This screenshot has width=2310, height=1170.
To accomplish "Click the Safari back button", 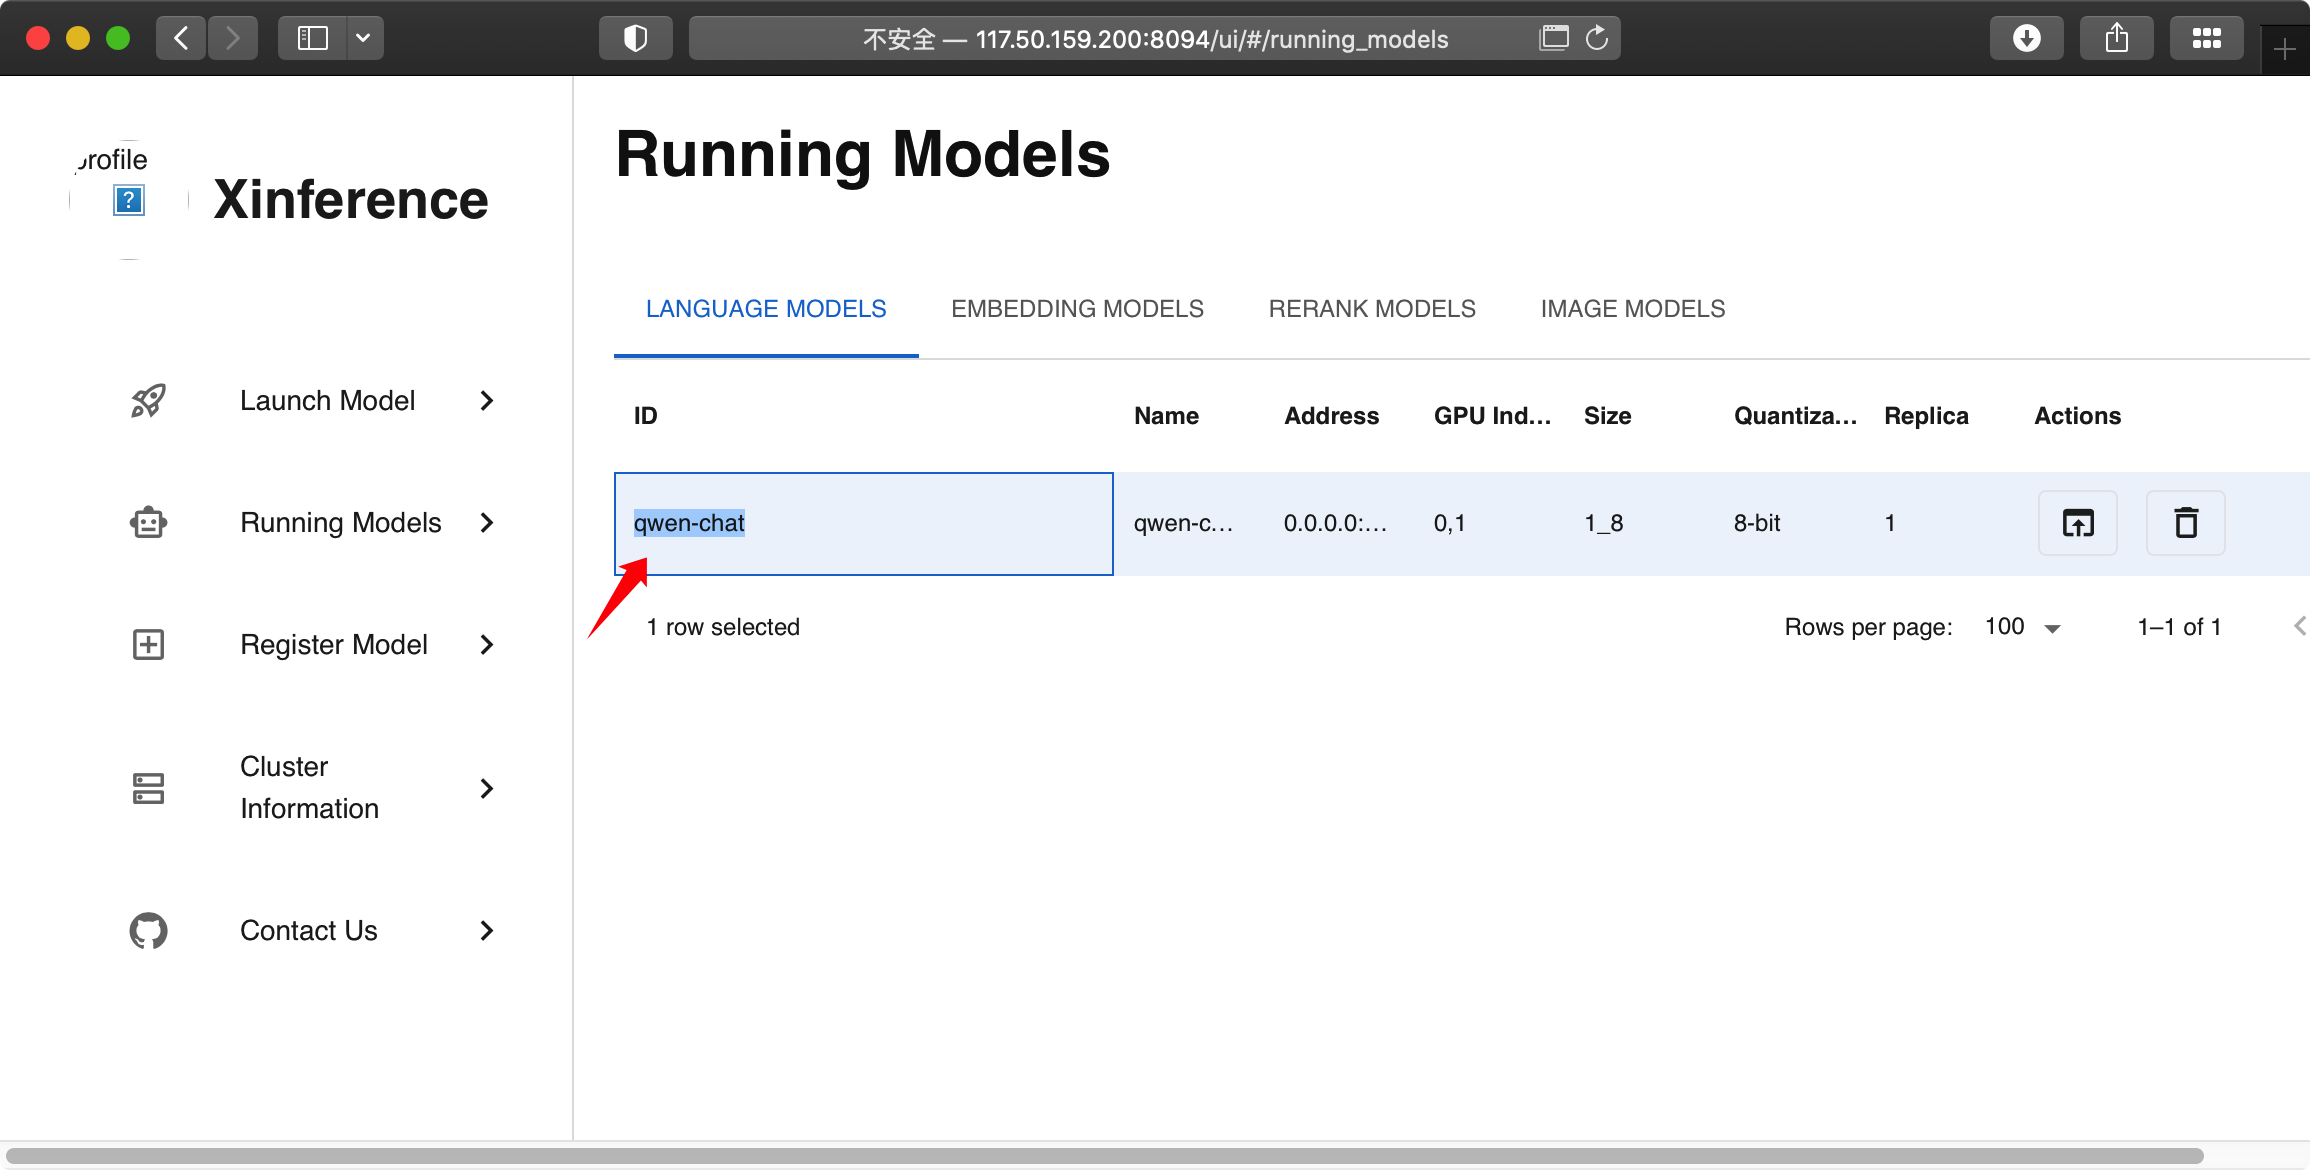I will tap(181, 39).
